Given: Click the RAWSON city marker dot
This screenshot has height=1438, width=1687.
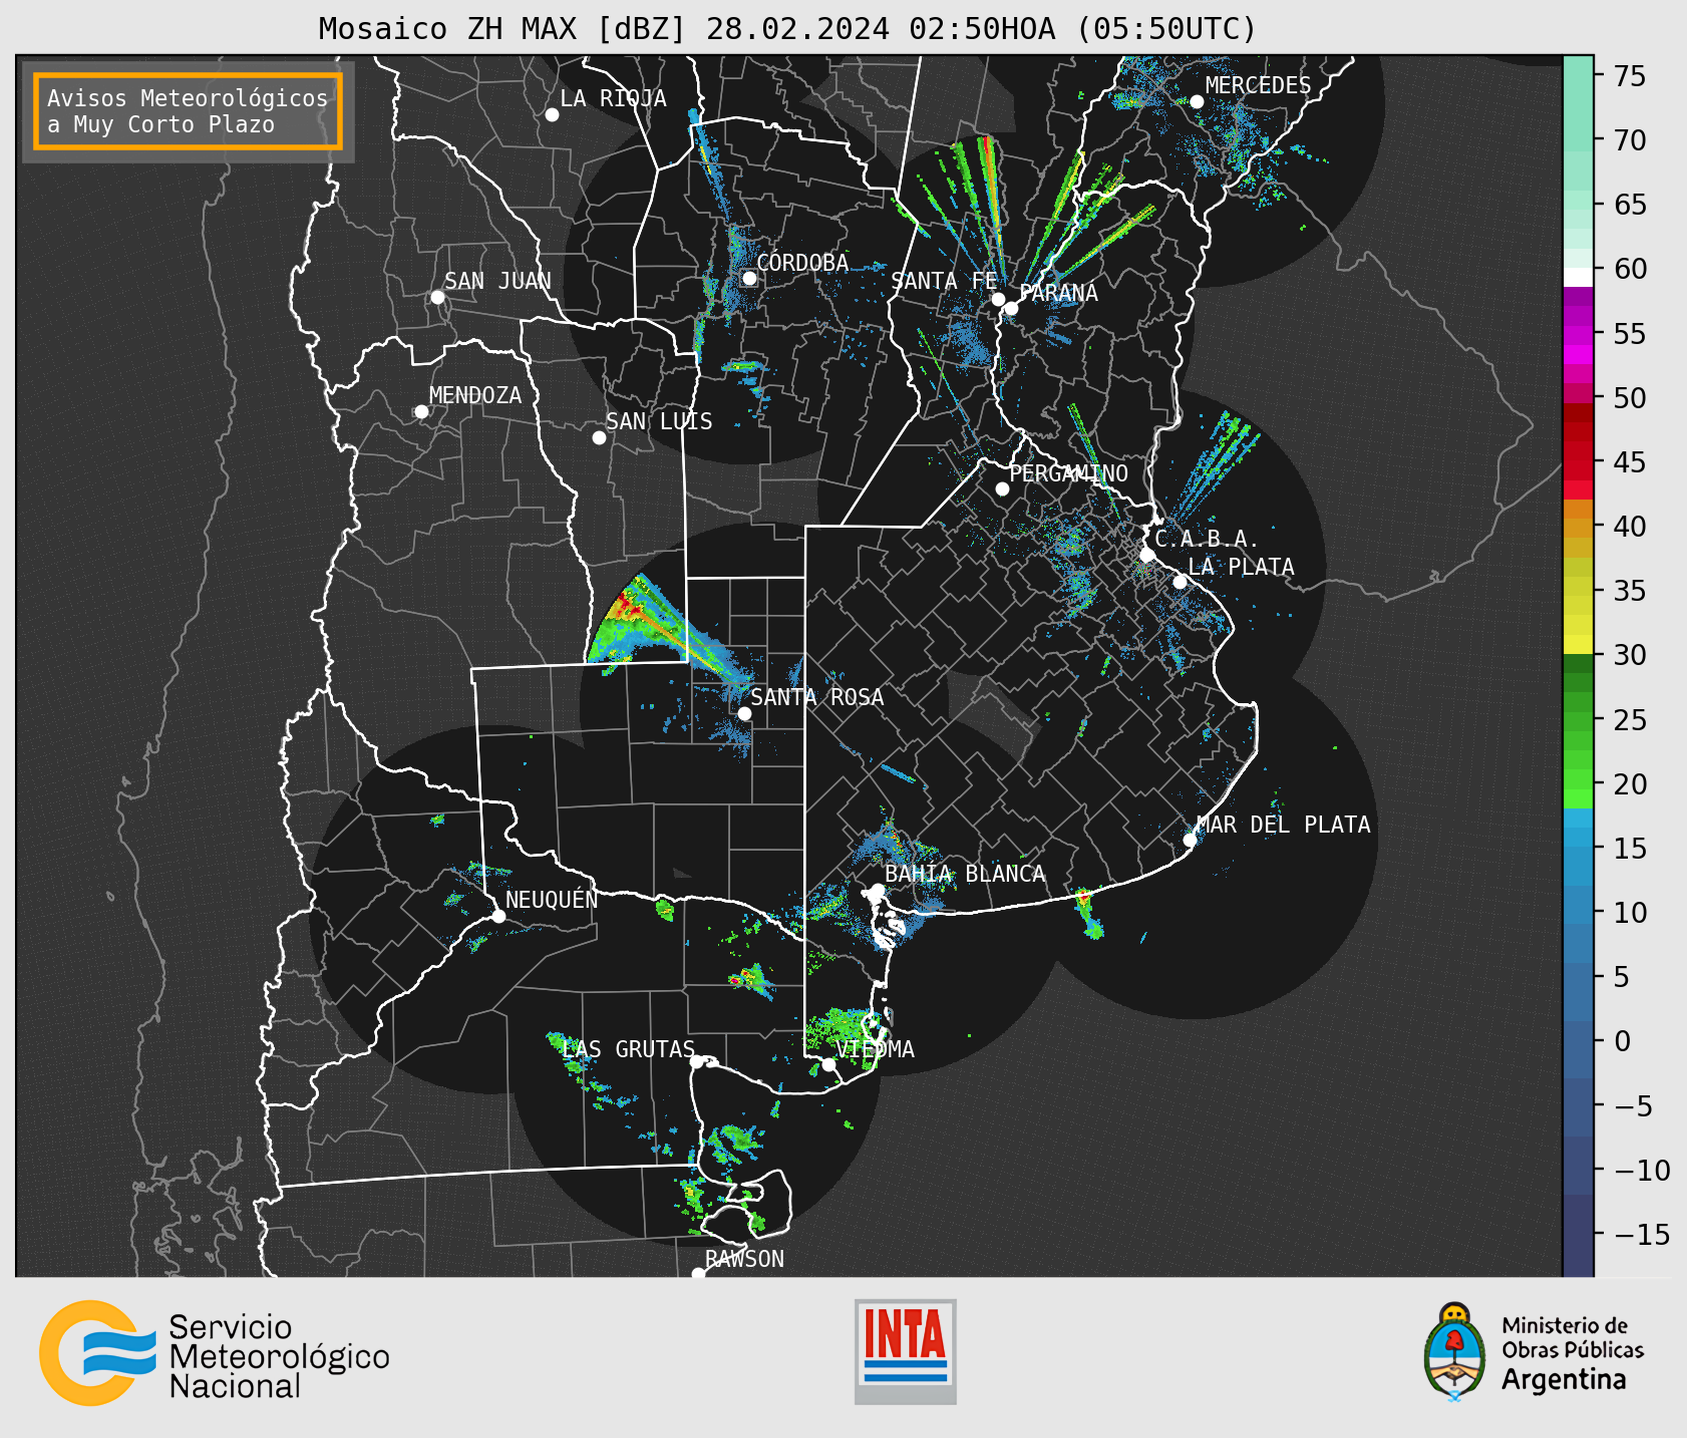Looking at the screenshot, I should tap(698, 1274).
